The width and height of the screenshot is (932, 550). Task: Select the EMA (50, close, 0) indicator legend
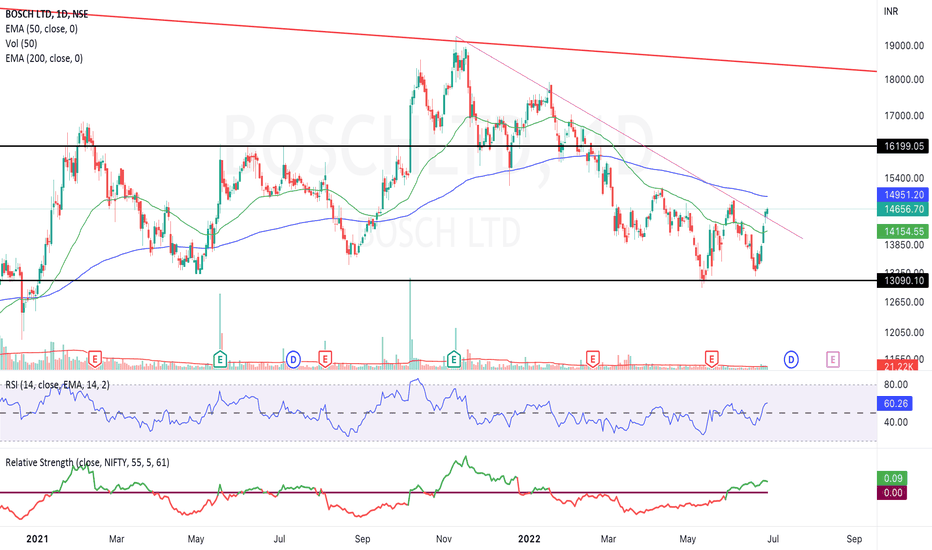(x=41, y=29)
